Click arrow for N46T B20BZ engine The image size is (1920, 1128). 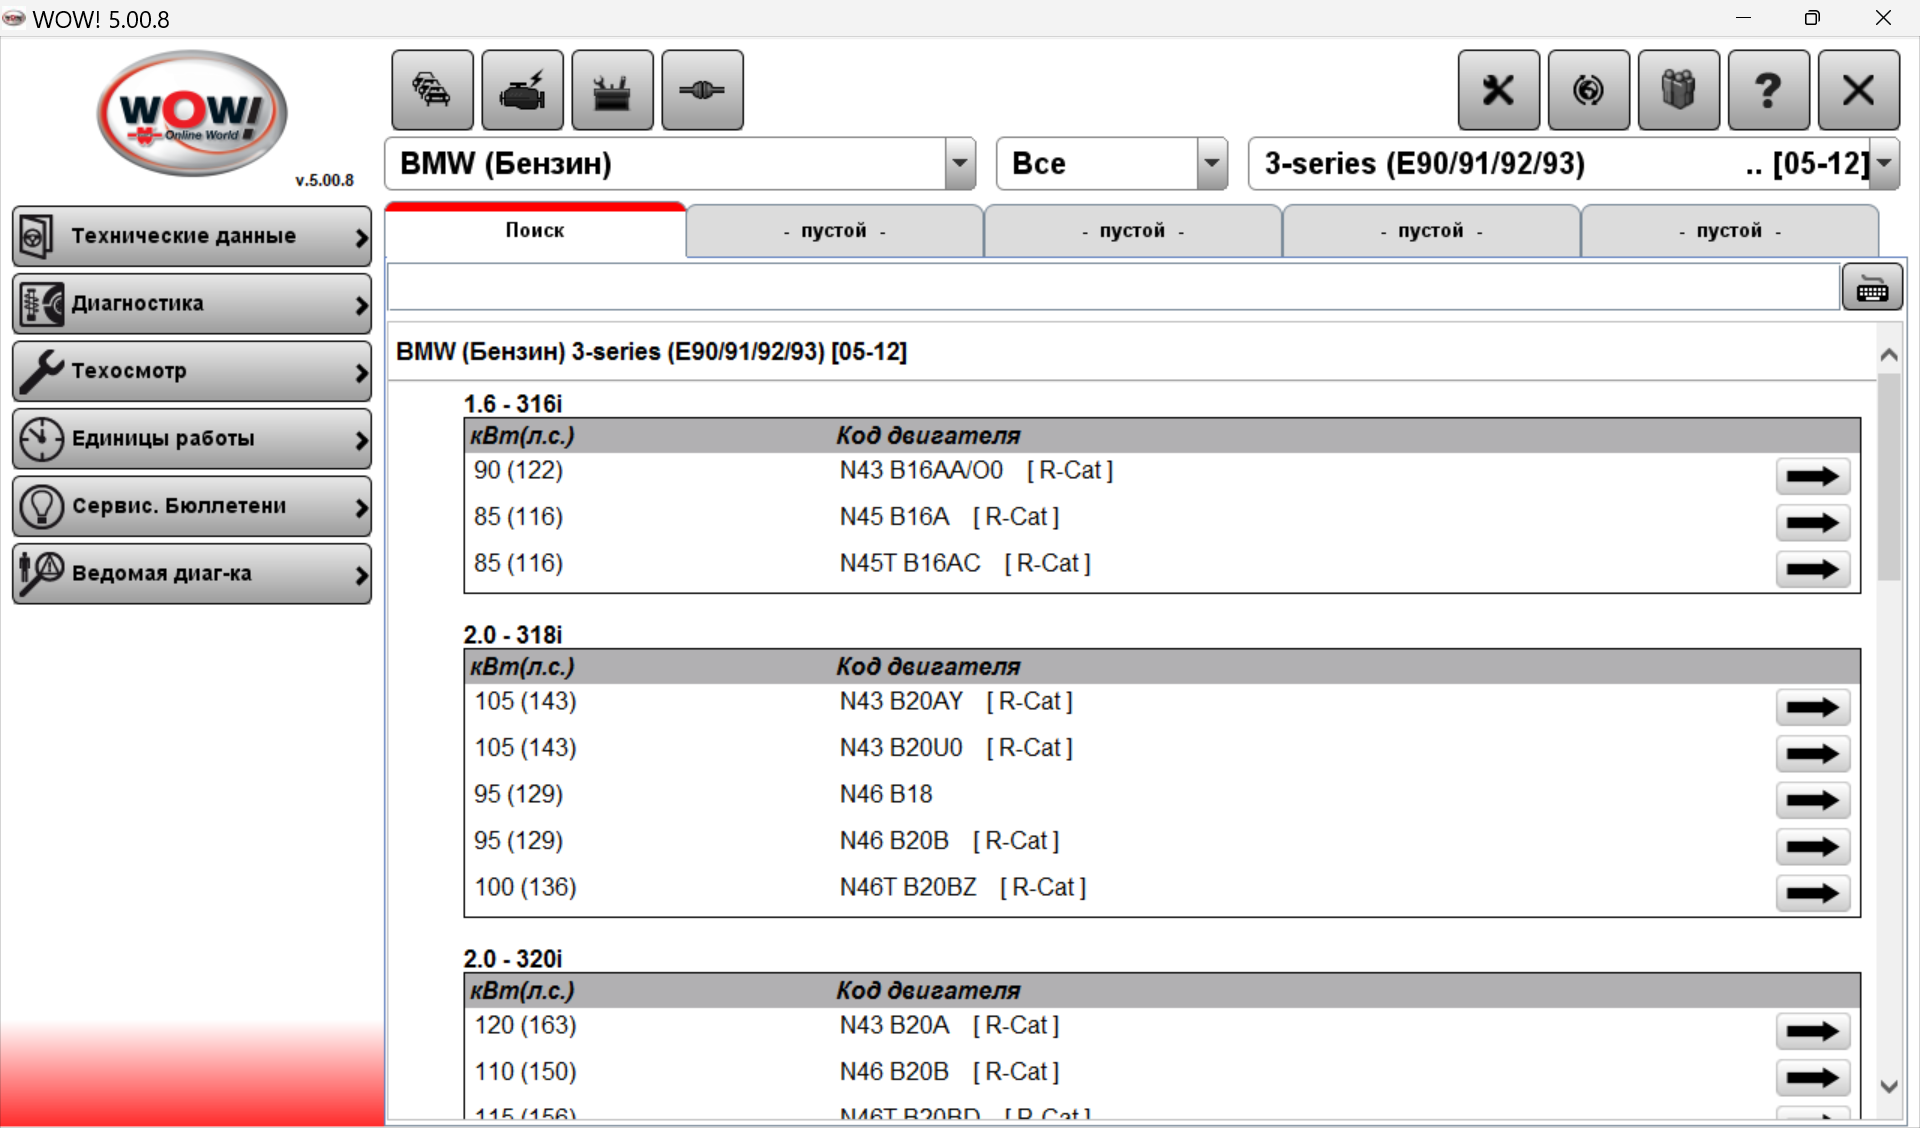tap(1812, 893)
